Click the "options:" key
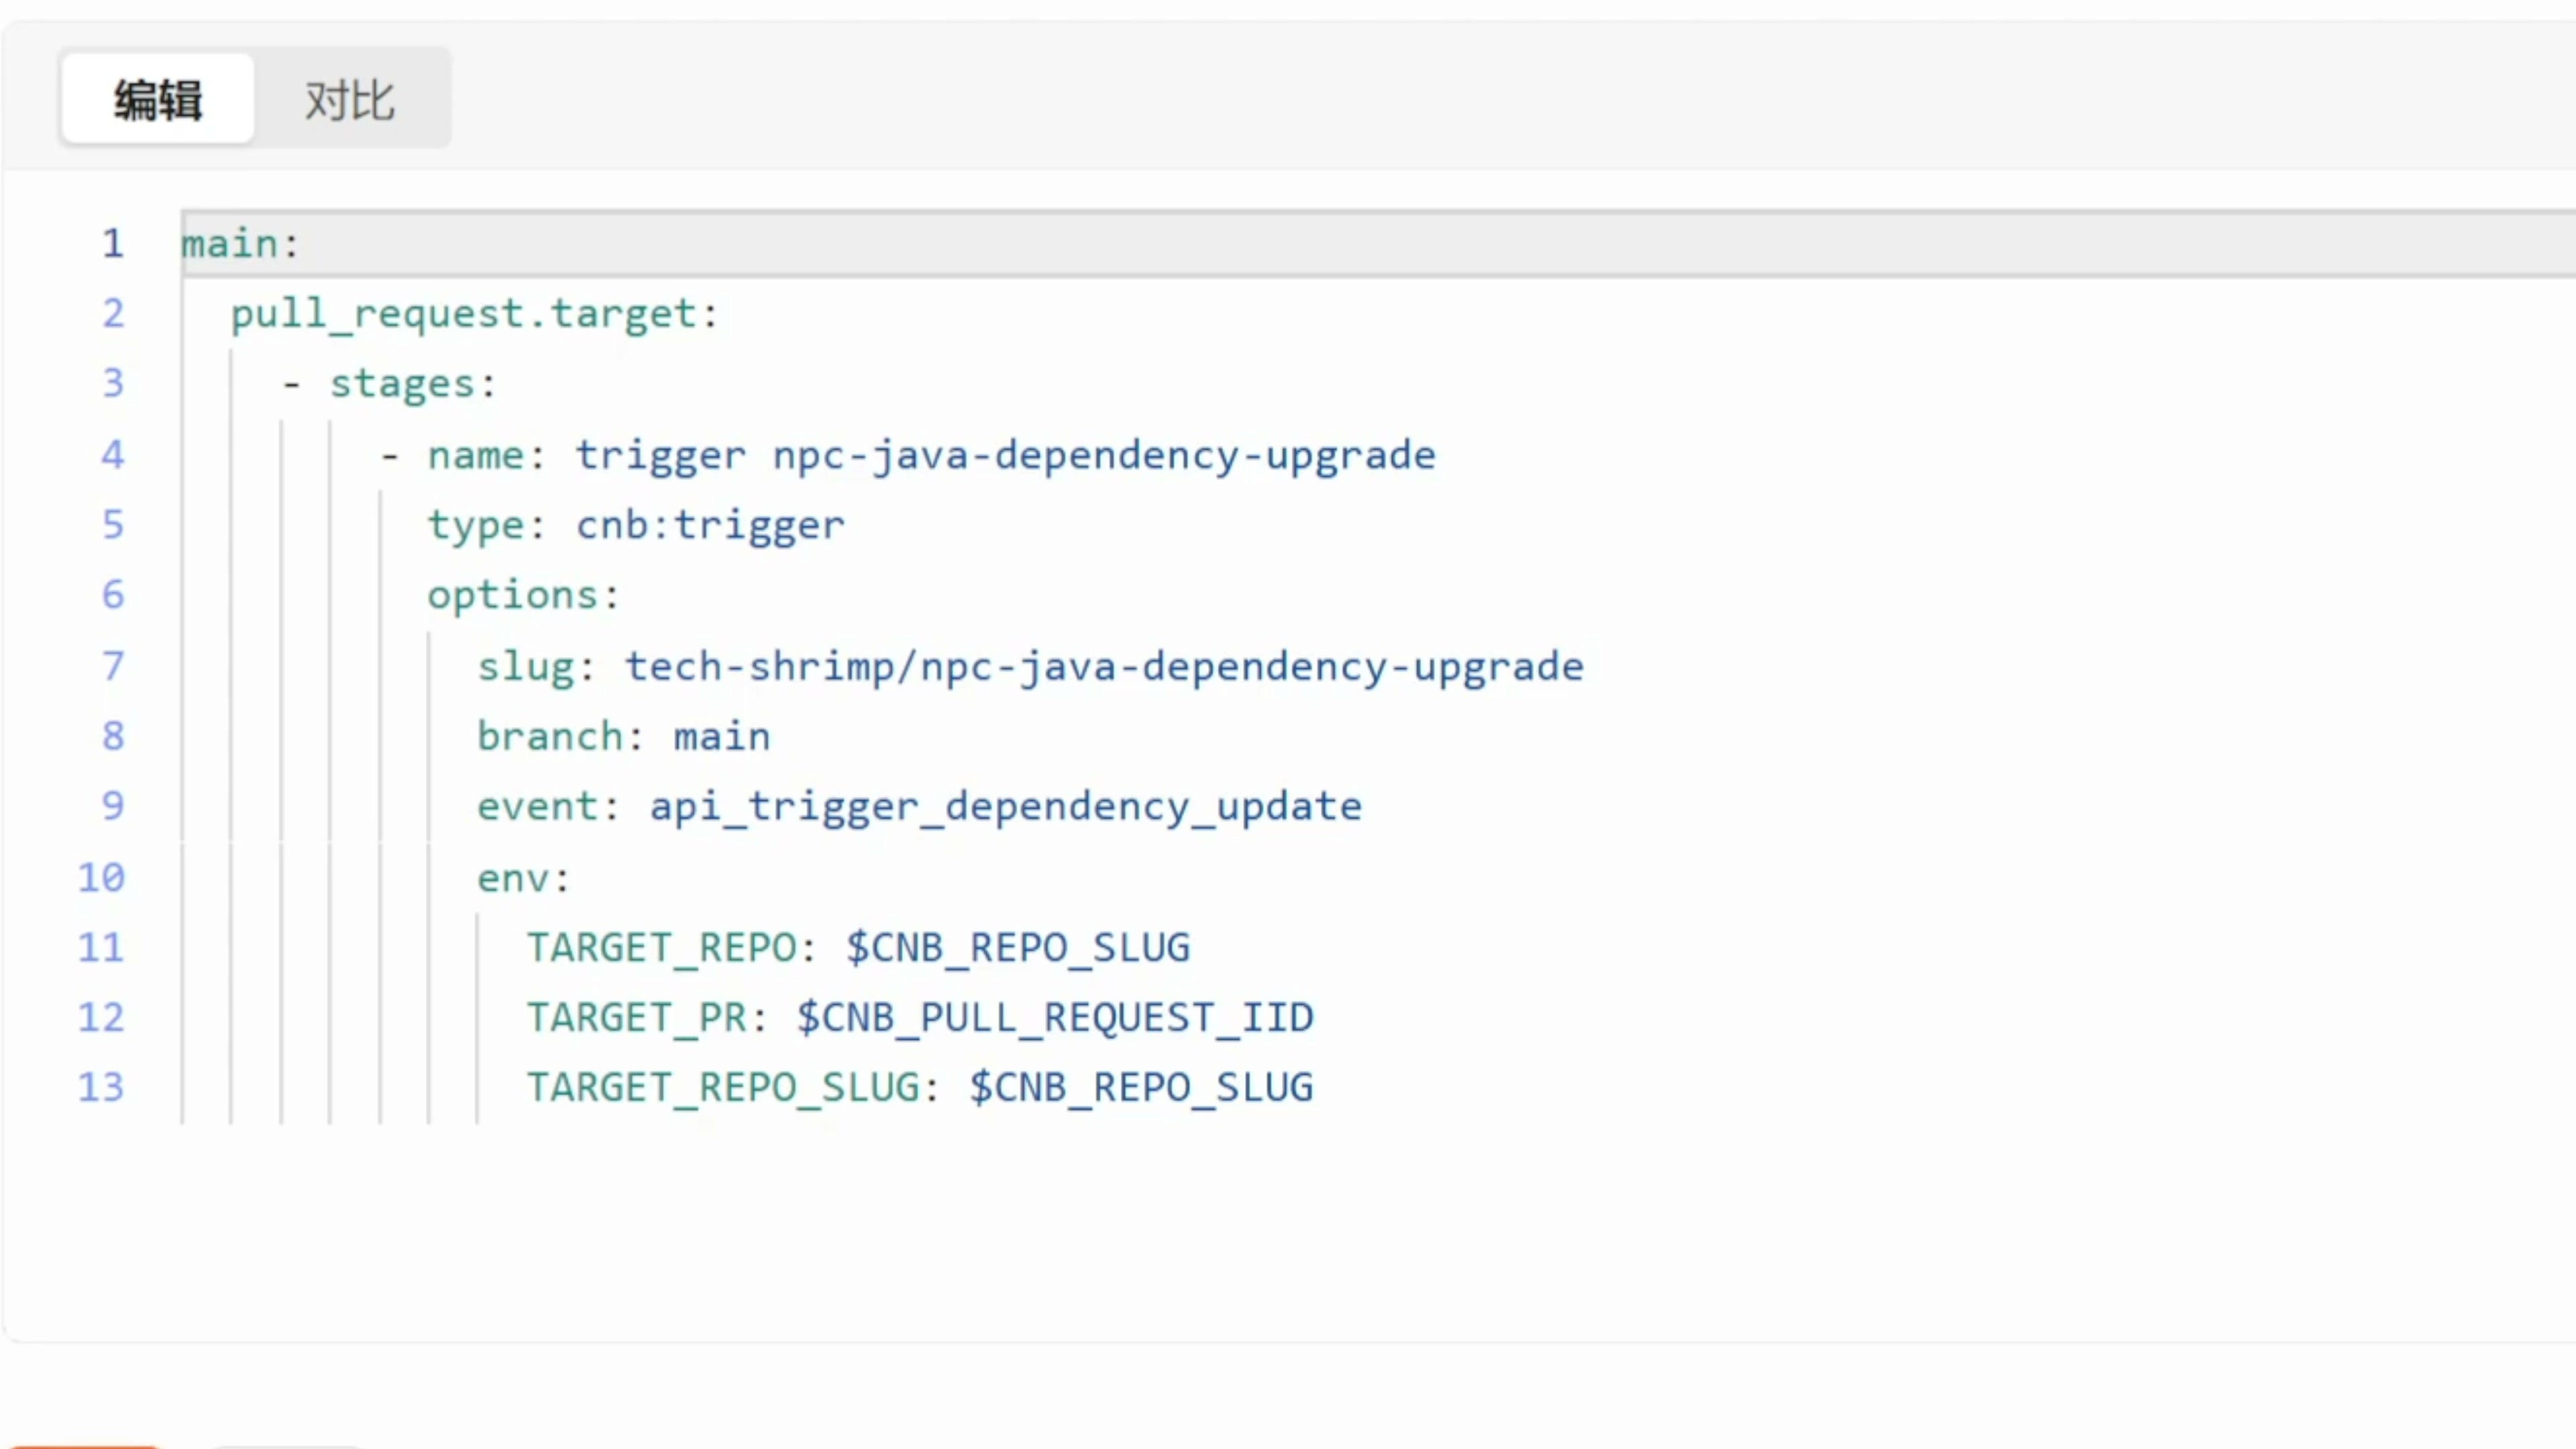Viewport: 2576px width, 1449px height. (x=524, y=597)
